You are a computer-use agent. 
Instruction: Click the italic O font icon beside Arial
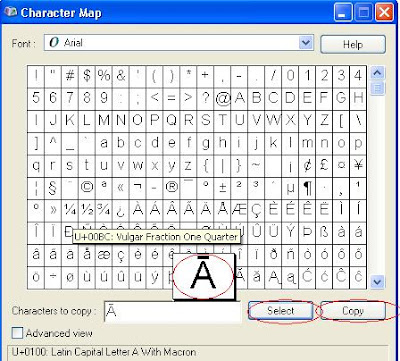point(54,43)
